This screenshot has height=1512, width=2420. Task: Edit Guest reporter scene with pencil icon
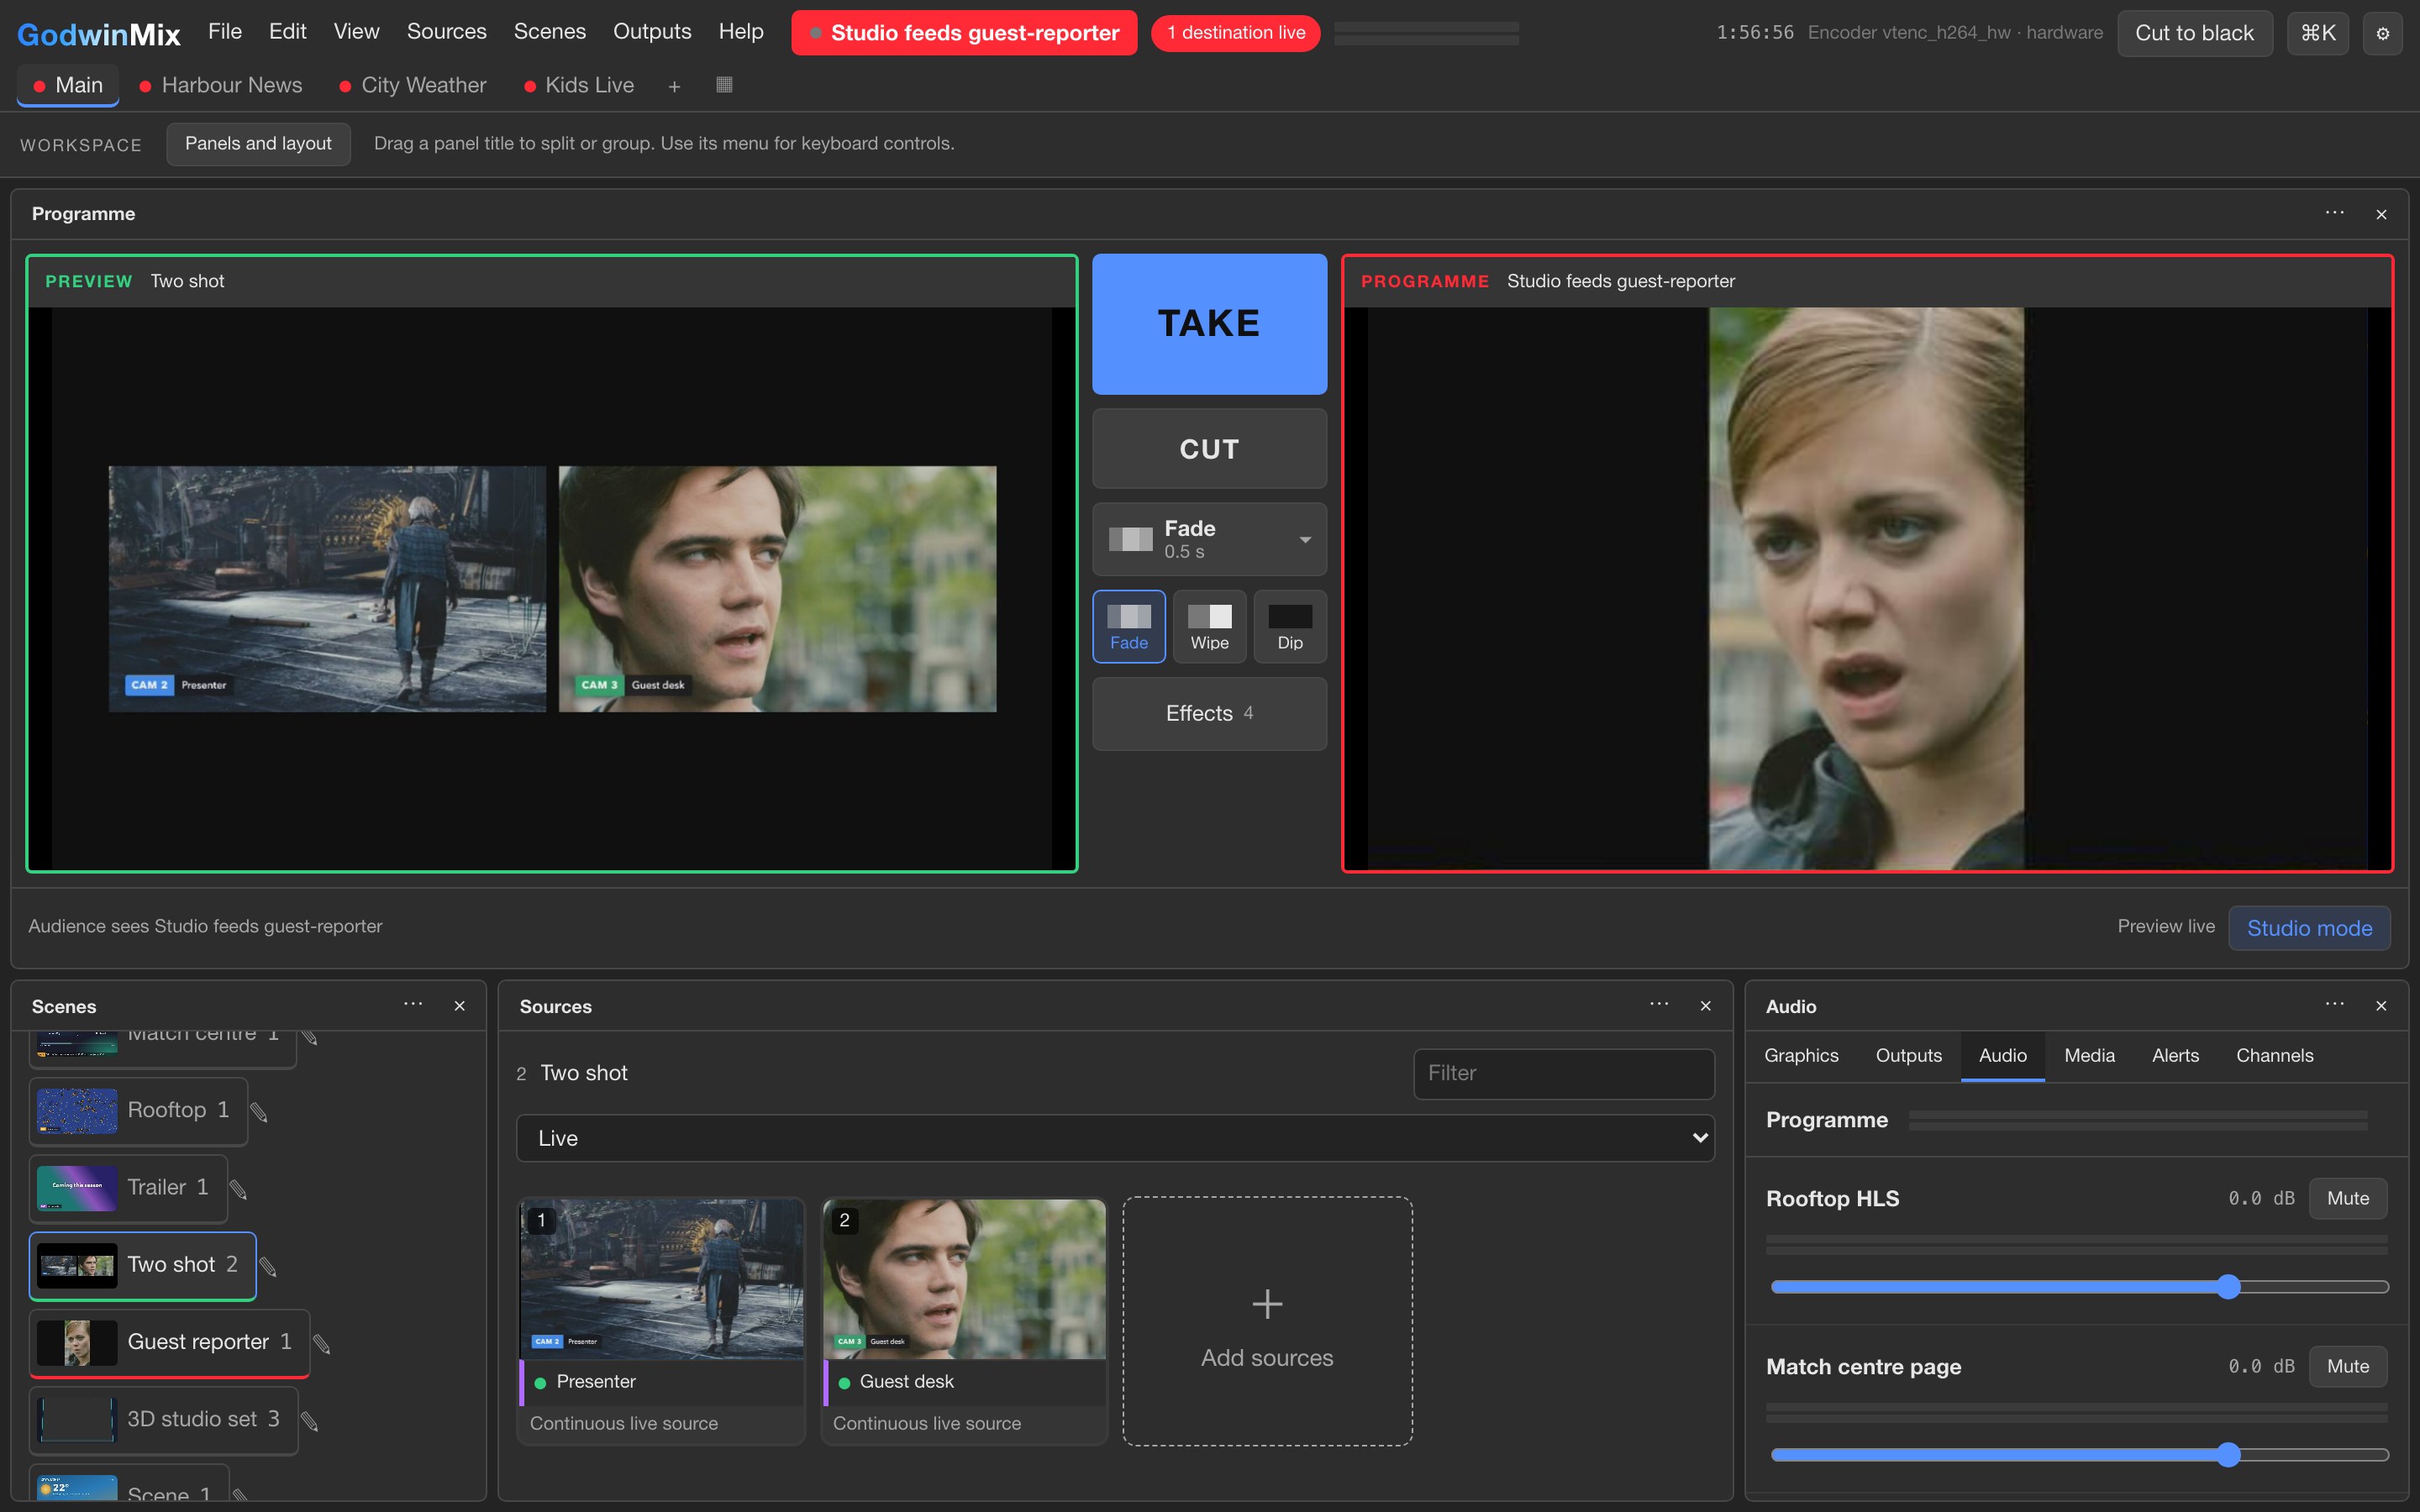point(321,1344)
